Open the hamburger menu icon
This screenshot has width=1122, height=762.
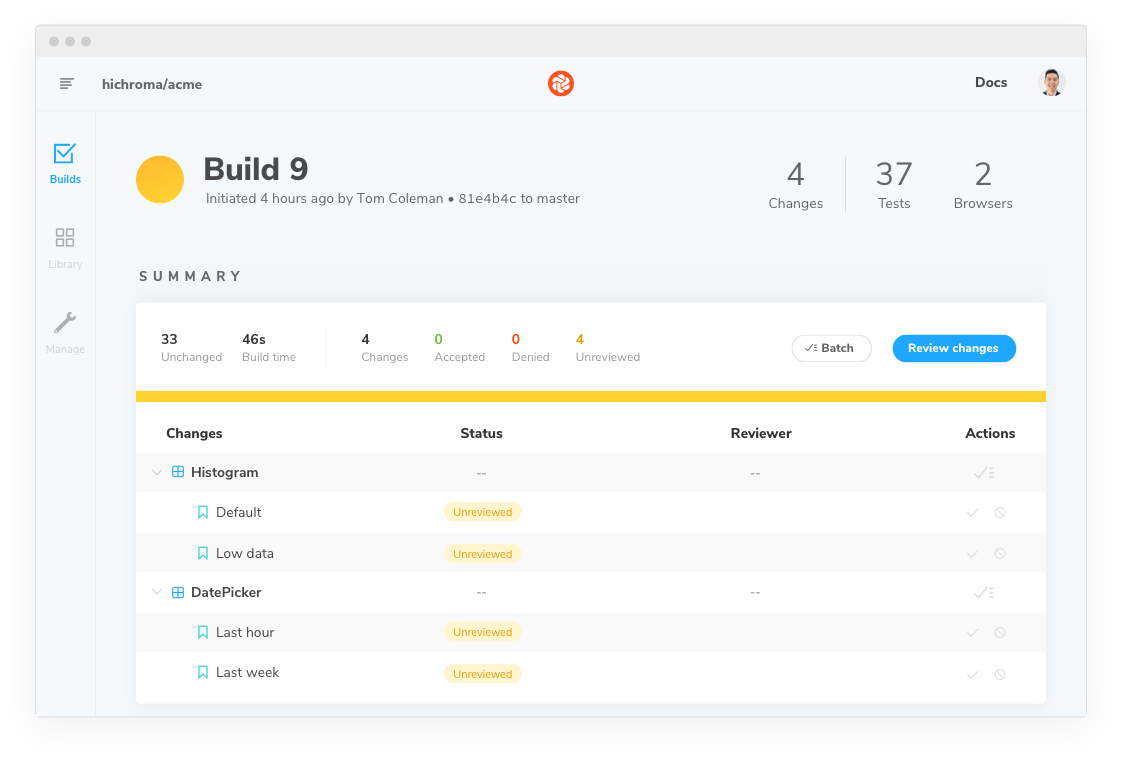pyautogui.click(x=66, y=84)
